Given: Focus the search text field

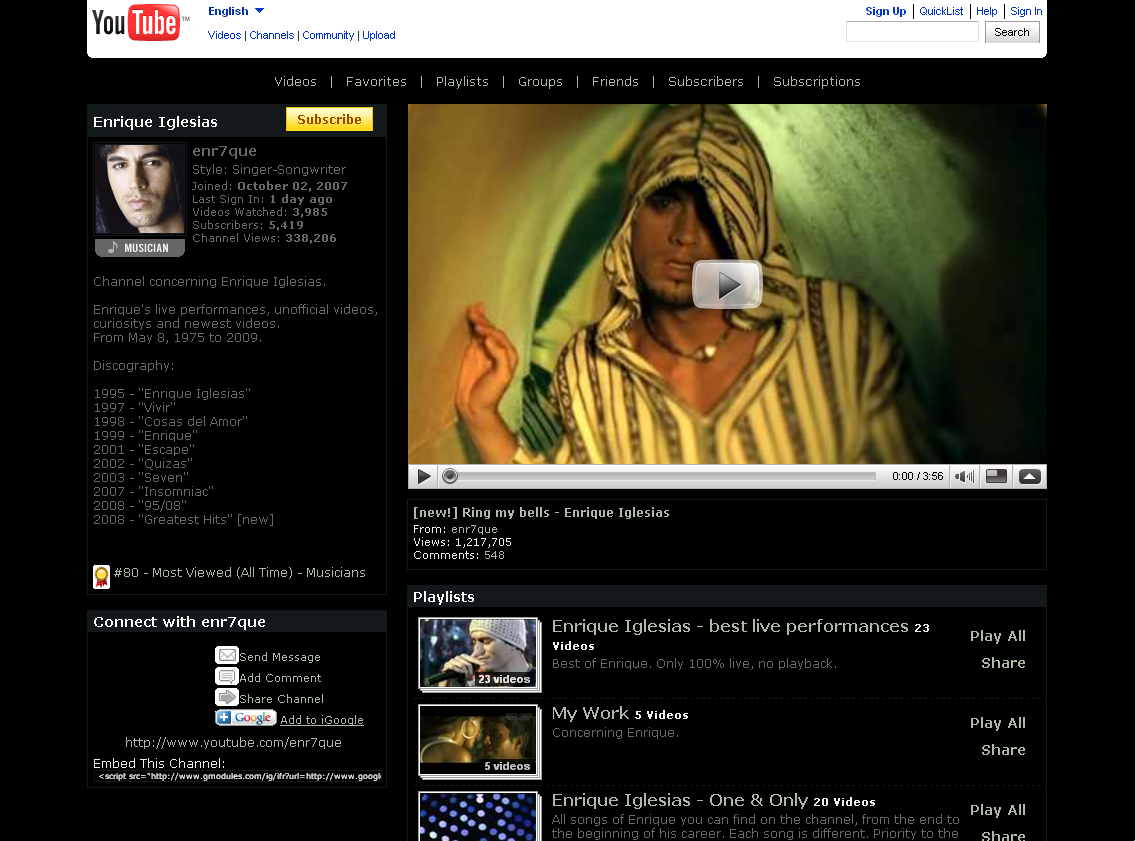Looking at the screenshot, I should coord(912,32).
